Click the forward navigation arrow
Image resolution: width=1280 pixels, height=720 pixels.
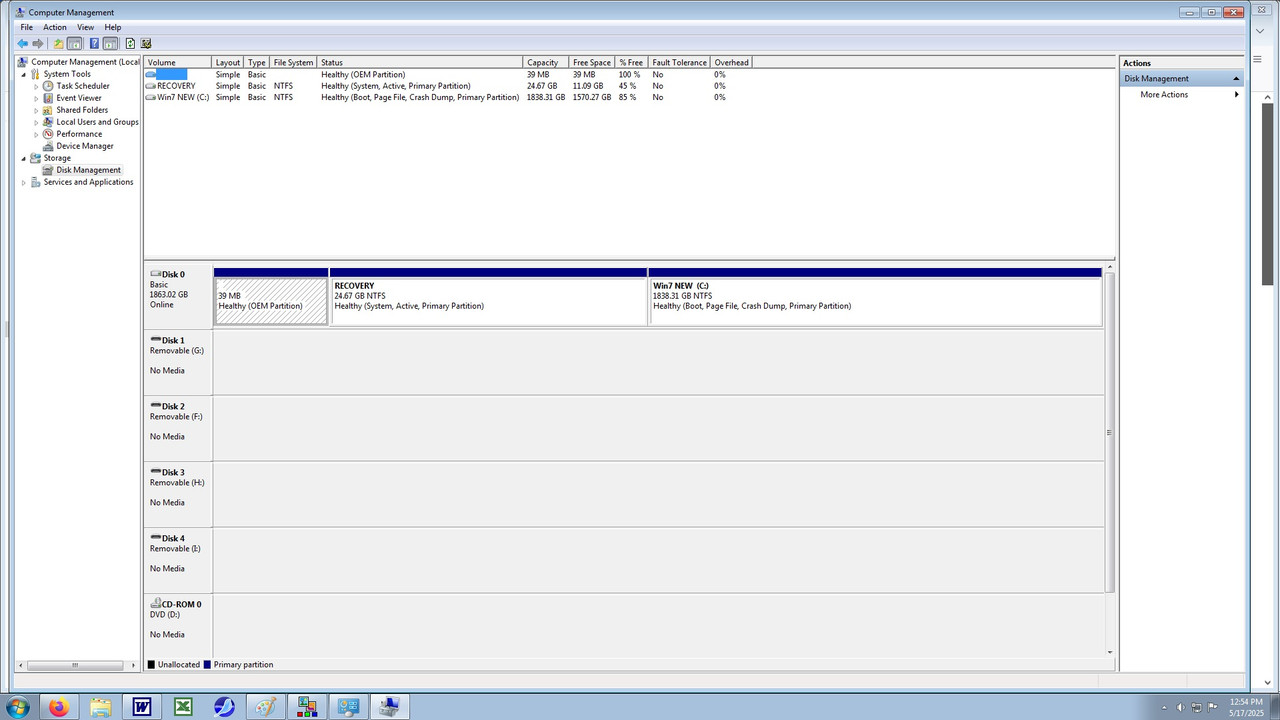click(x=37, y=43)
